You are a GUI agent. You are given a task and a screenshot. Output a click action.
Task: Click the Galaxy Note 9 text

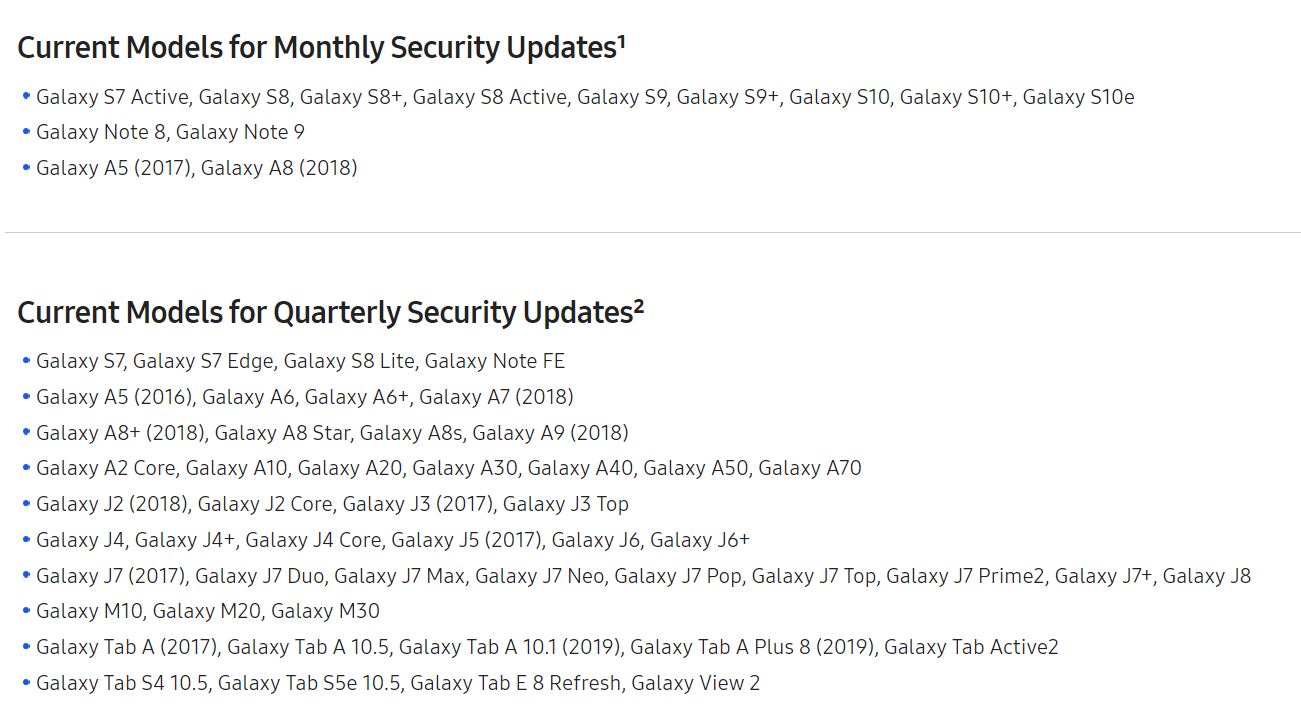point(240,132)
